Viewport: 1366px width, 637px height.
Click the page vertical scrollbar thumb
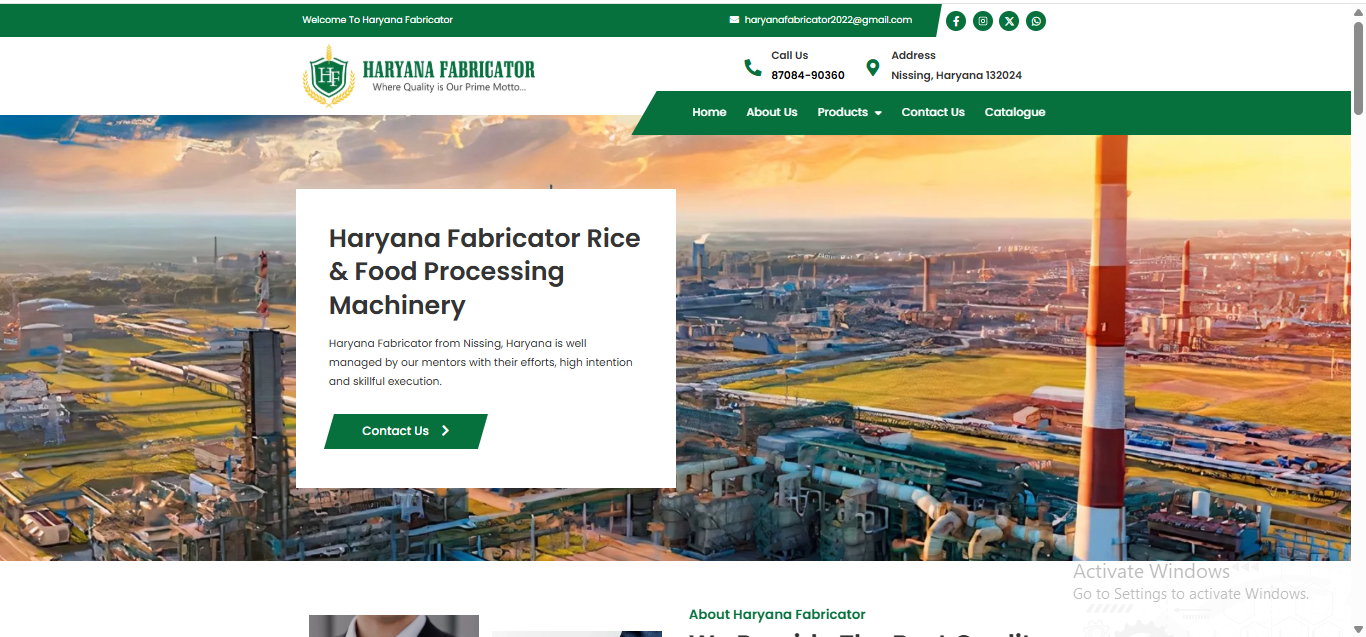pyautogui.click(x=1358, y=68)
